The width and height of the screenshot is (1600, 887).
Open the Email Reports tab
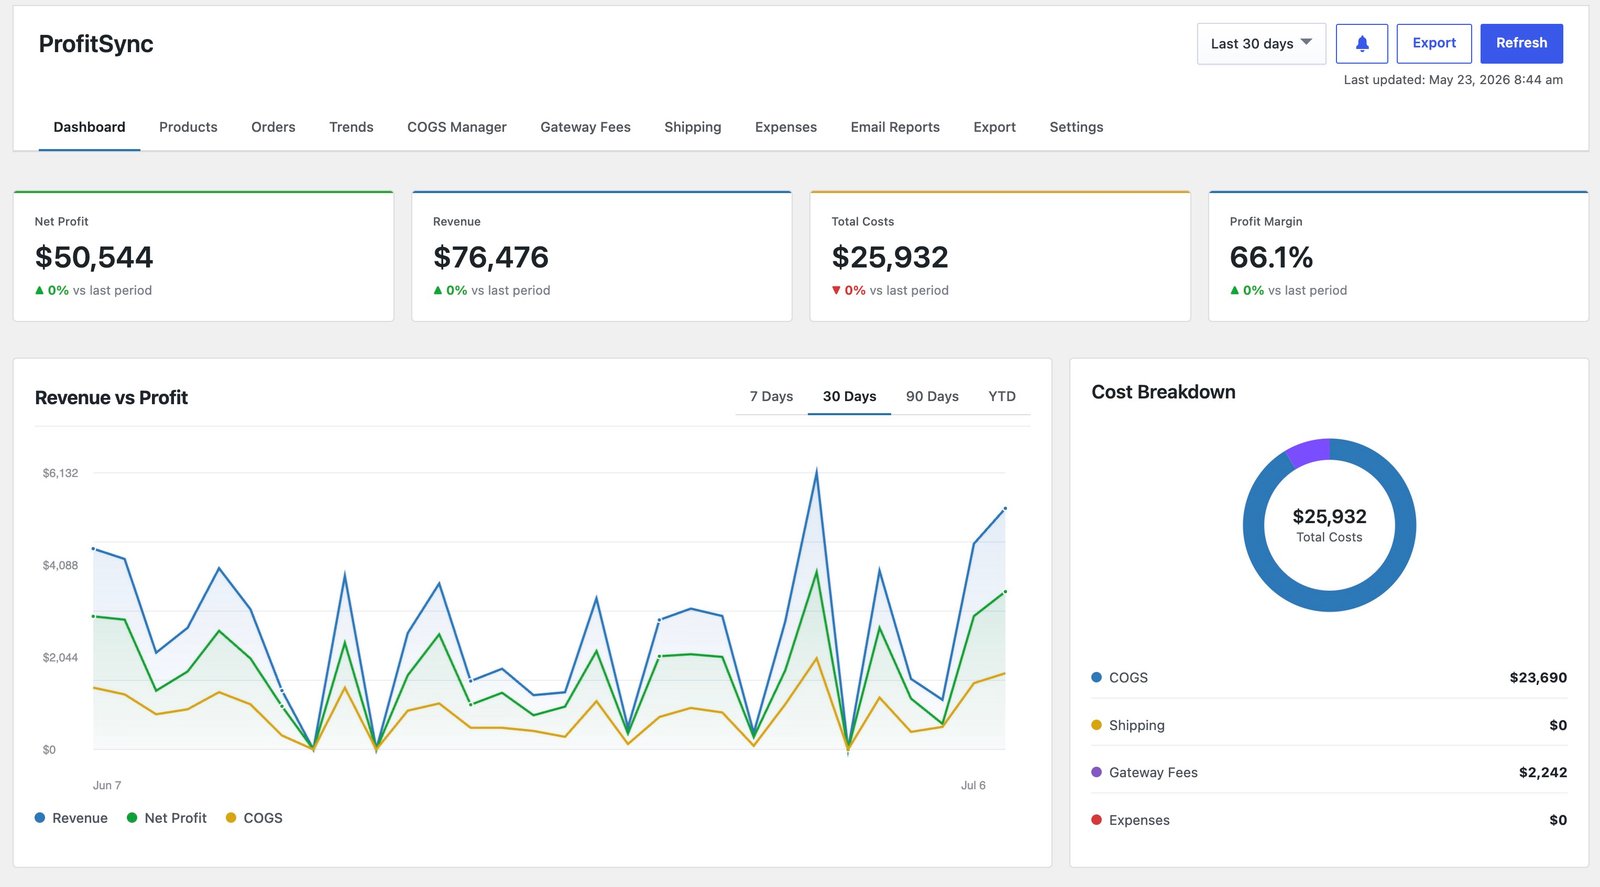pos(895,127)
